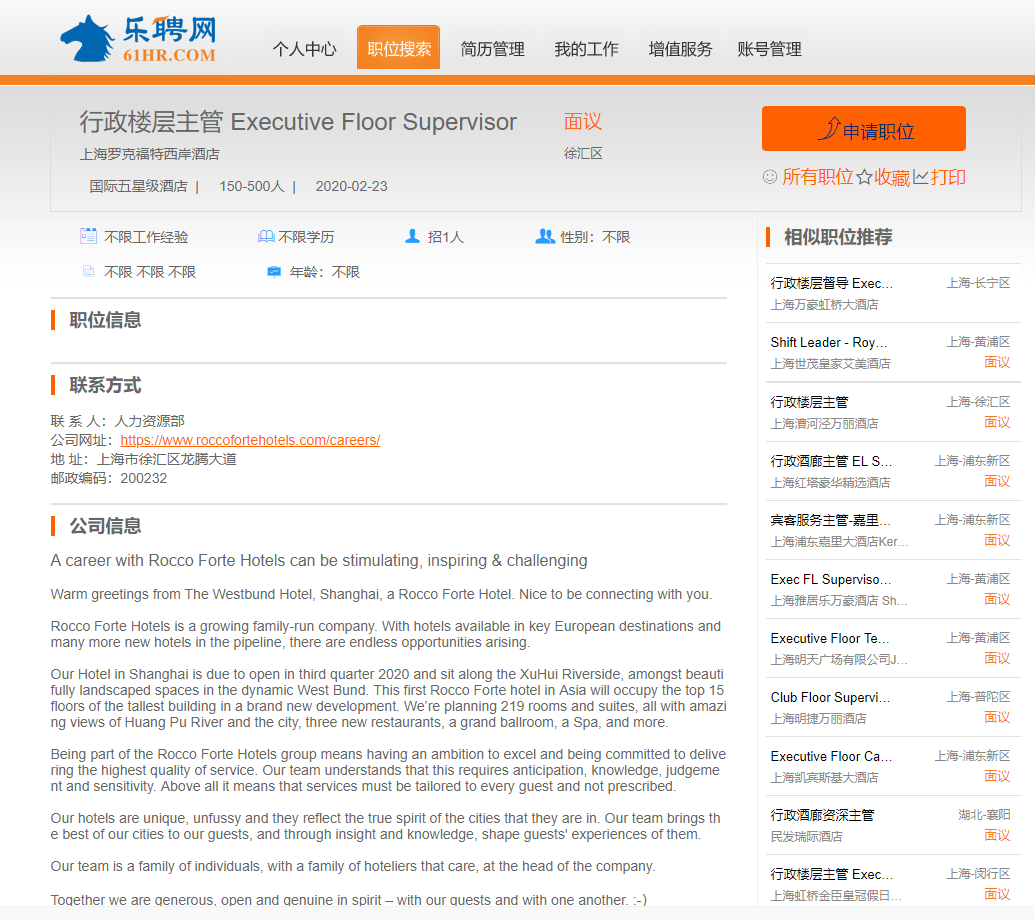Click the book icon next to 不限学历
Image resolution: width=1035 pixels, height=920 pixels.
266,237
